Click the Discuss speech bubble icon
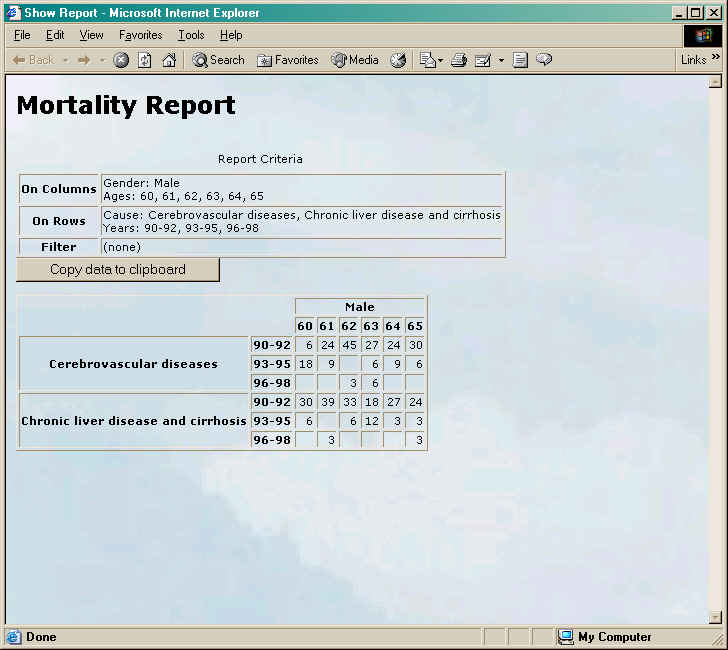728x650 pixels. click(x=544, y=60)
